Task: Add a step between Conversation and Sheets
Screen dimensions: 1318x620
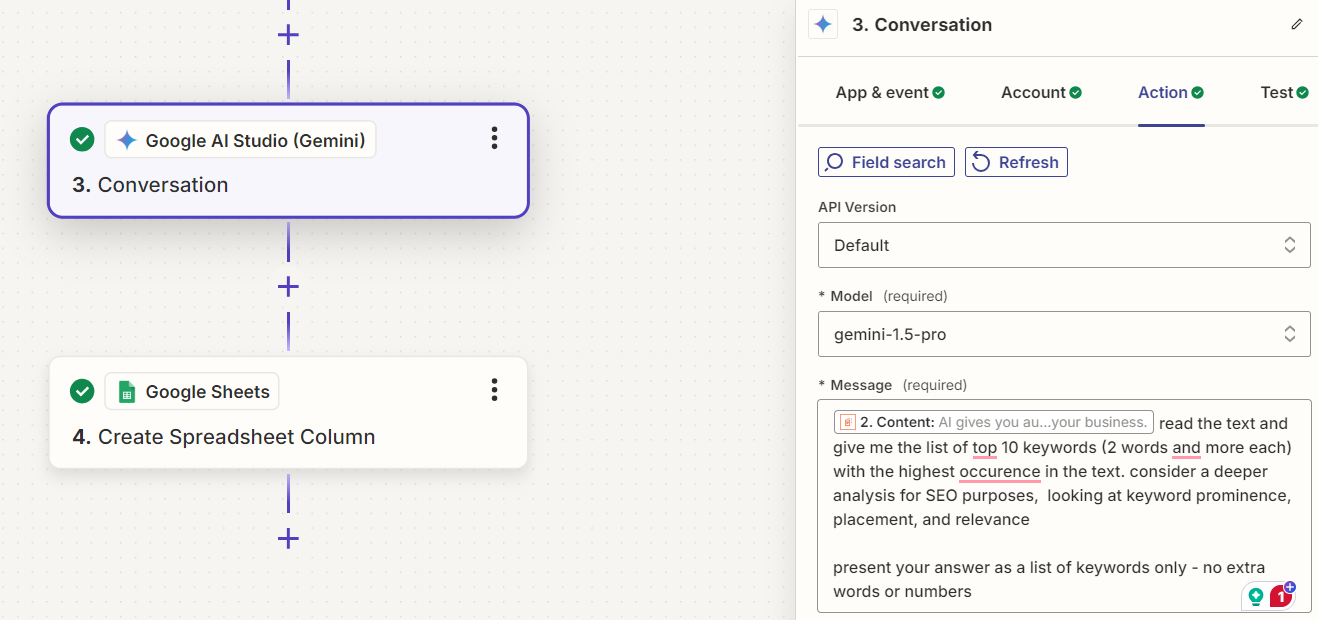Action: point(288,287)
